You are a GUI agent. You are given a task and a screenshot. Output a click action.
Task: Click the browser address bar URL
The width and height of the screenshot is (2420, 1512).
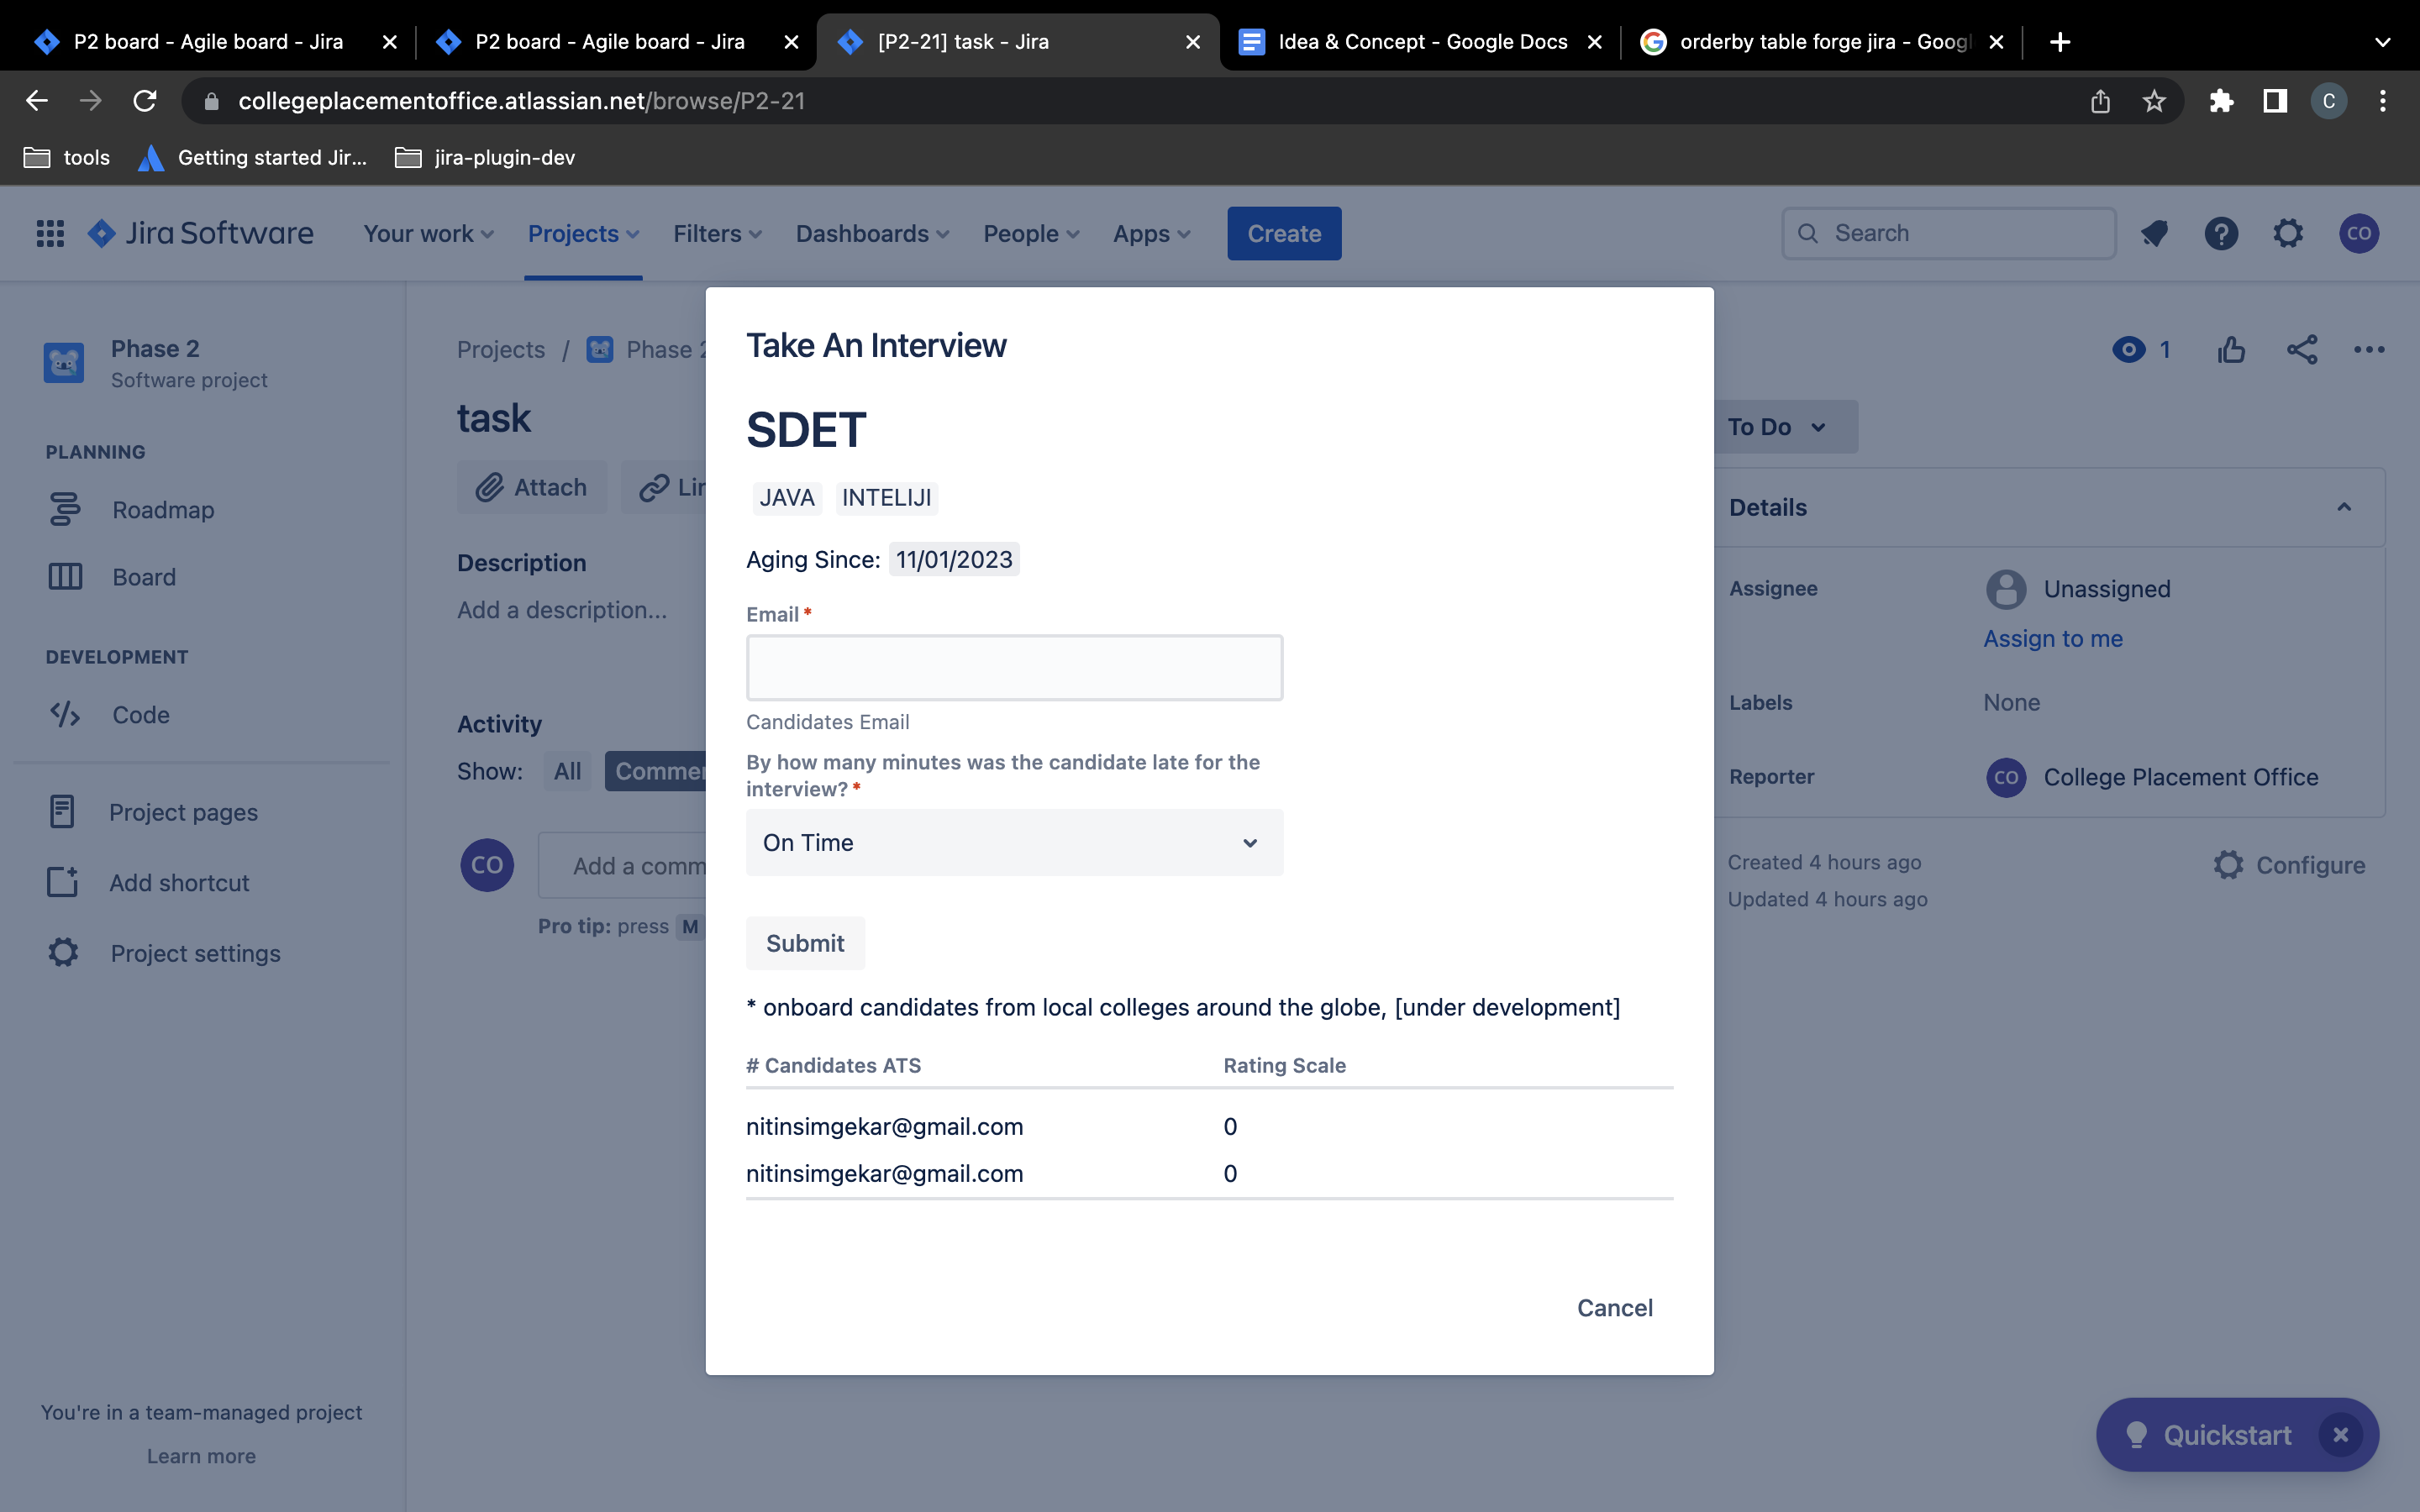point(522,101)
